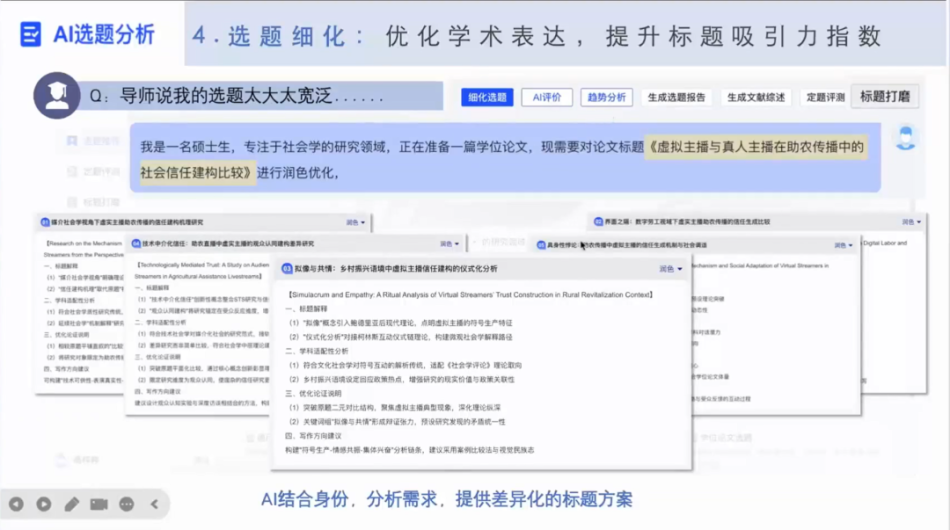
Task: Open the 趋势分析 tab
Action: (x=605, y=97)
